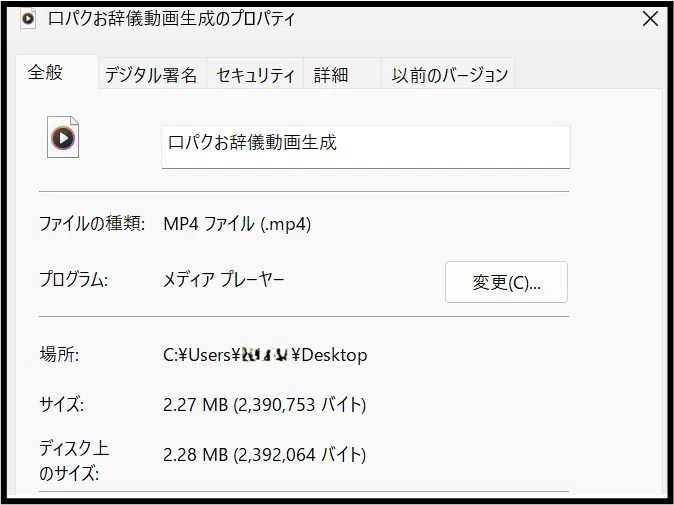
Task: Open the セキュリティ tab
Action: tap(255, 75)
